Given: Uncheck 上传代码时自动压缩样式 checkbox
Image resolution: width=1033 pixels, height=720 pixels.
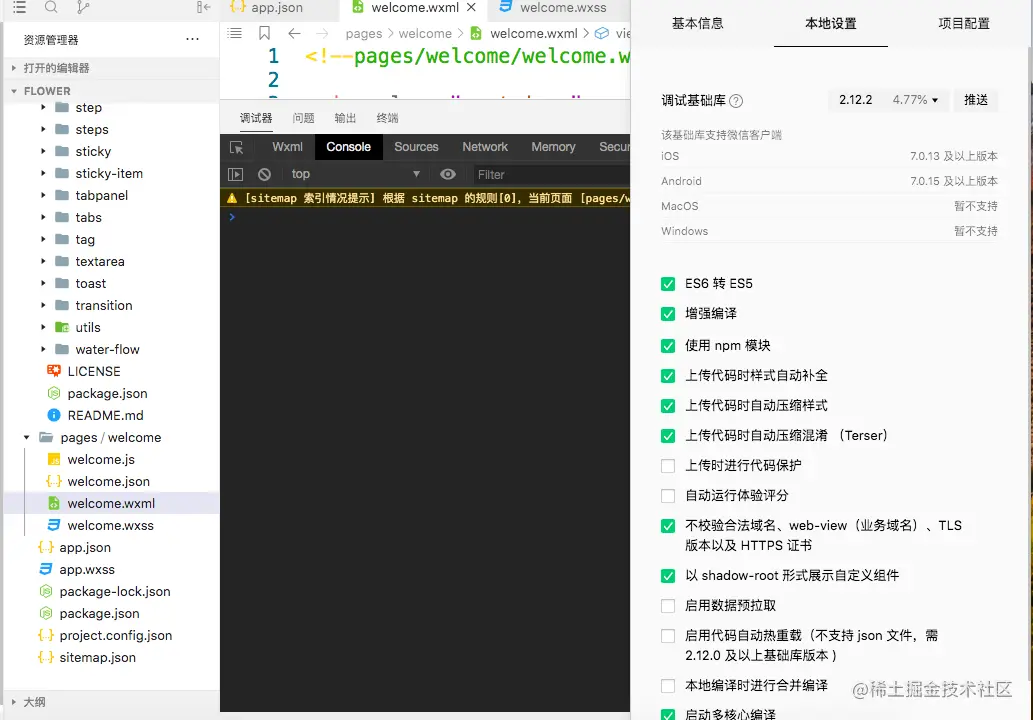Looking at the screenshot, I should click(668, 406).
